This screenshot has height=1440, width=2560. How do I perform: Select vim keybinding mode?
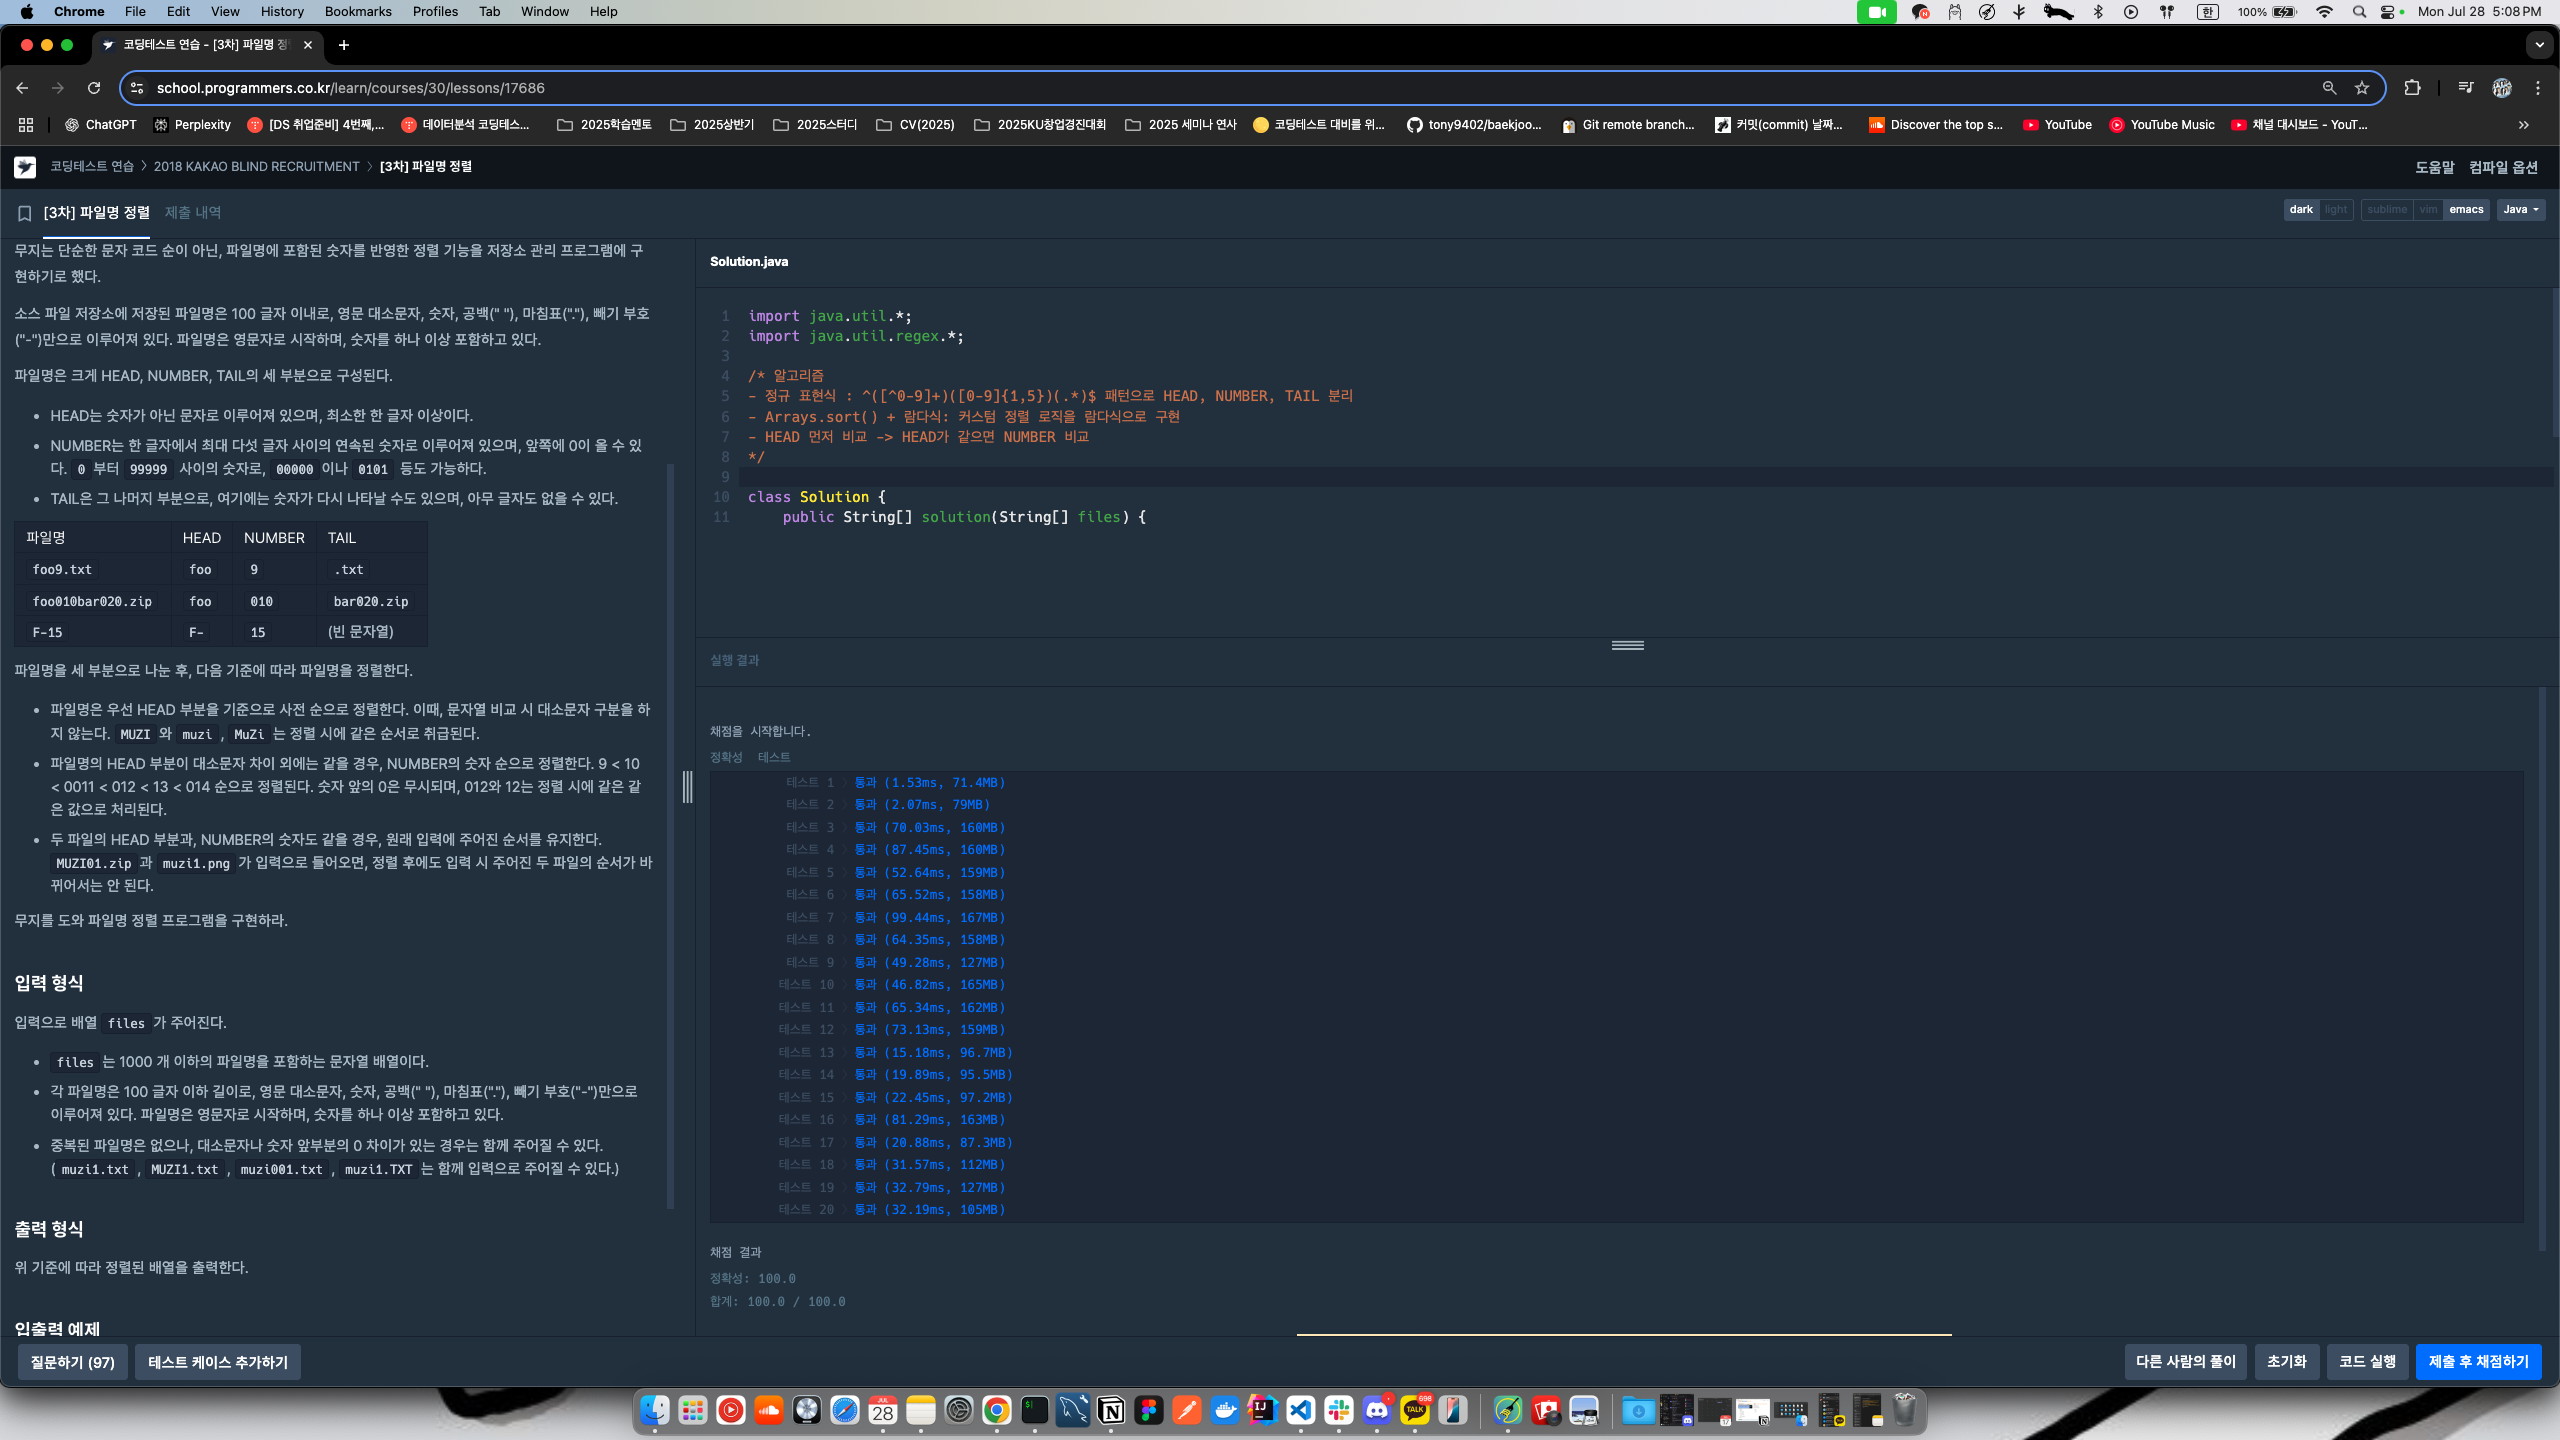click(2428, 209)
